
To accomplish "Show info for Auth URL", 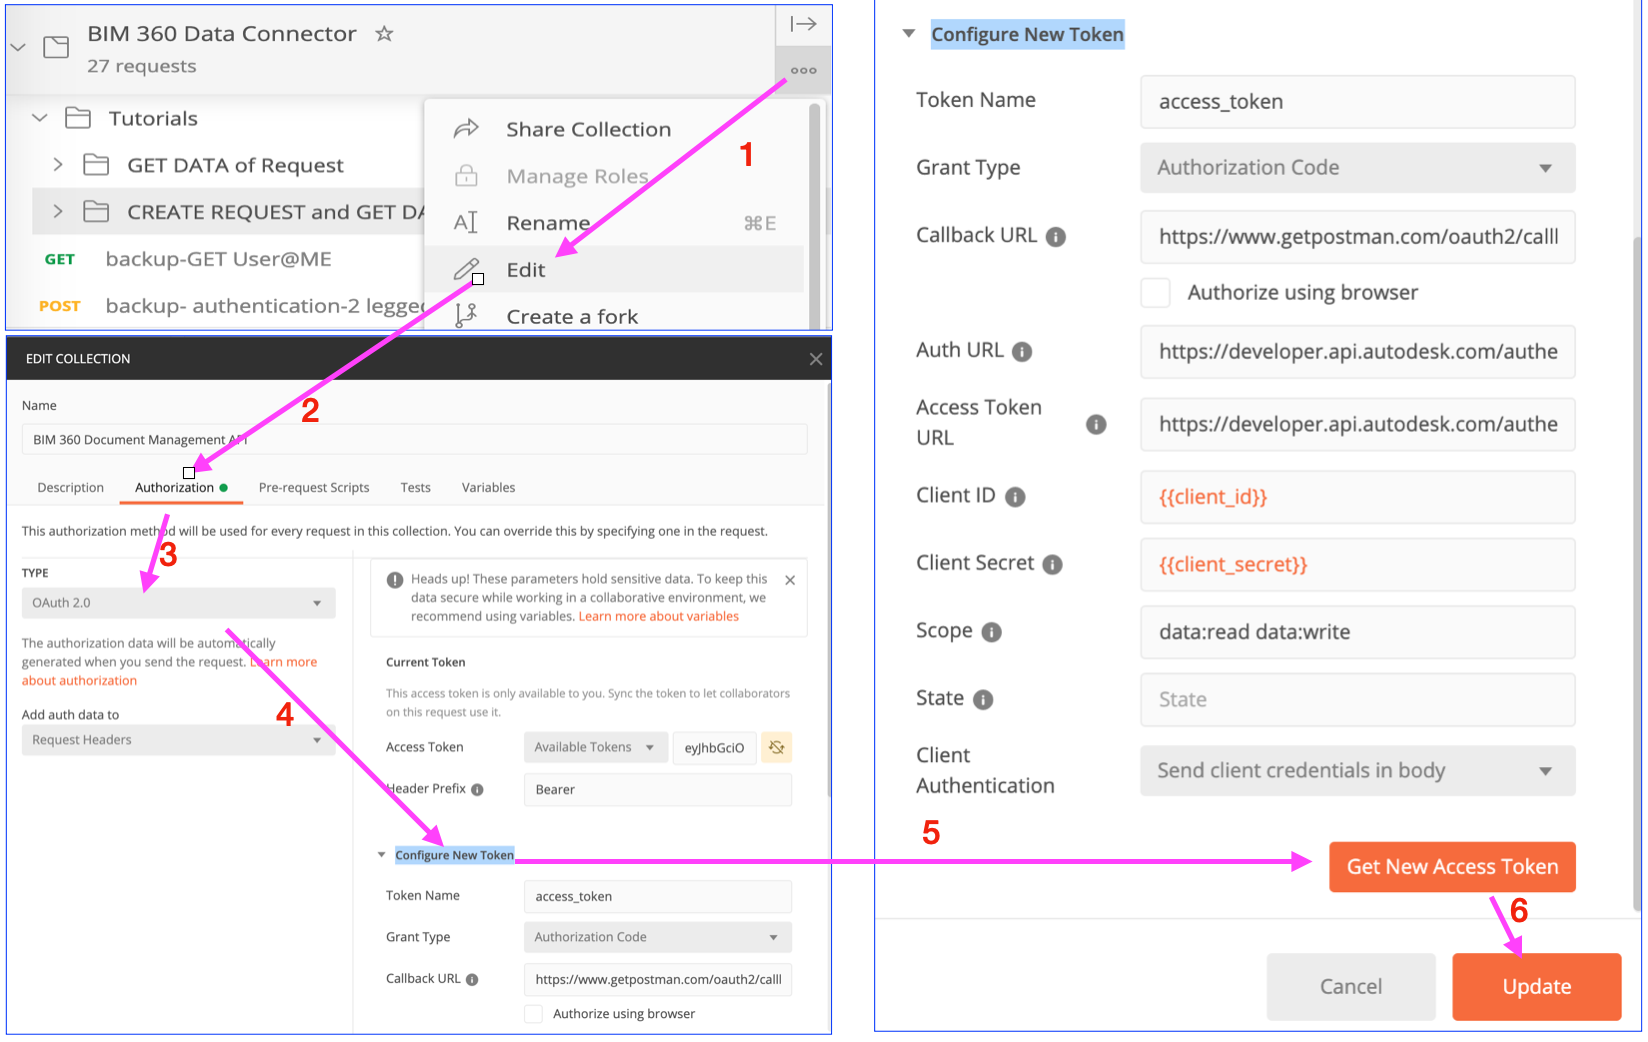I will pyautogui.click(x=1022, y=352).
